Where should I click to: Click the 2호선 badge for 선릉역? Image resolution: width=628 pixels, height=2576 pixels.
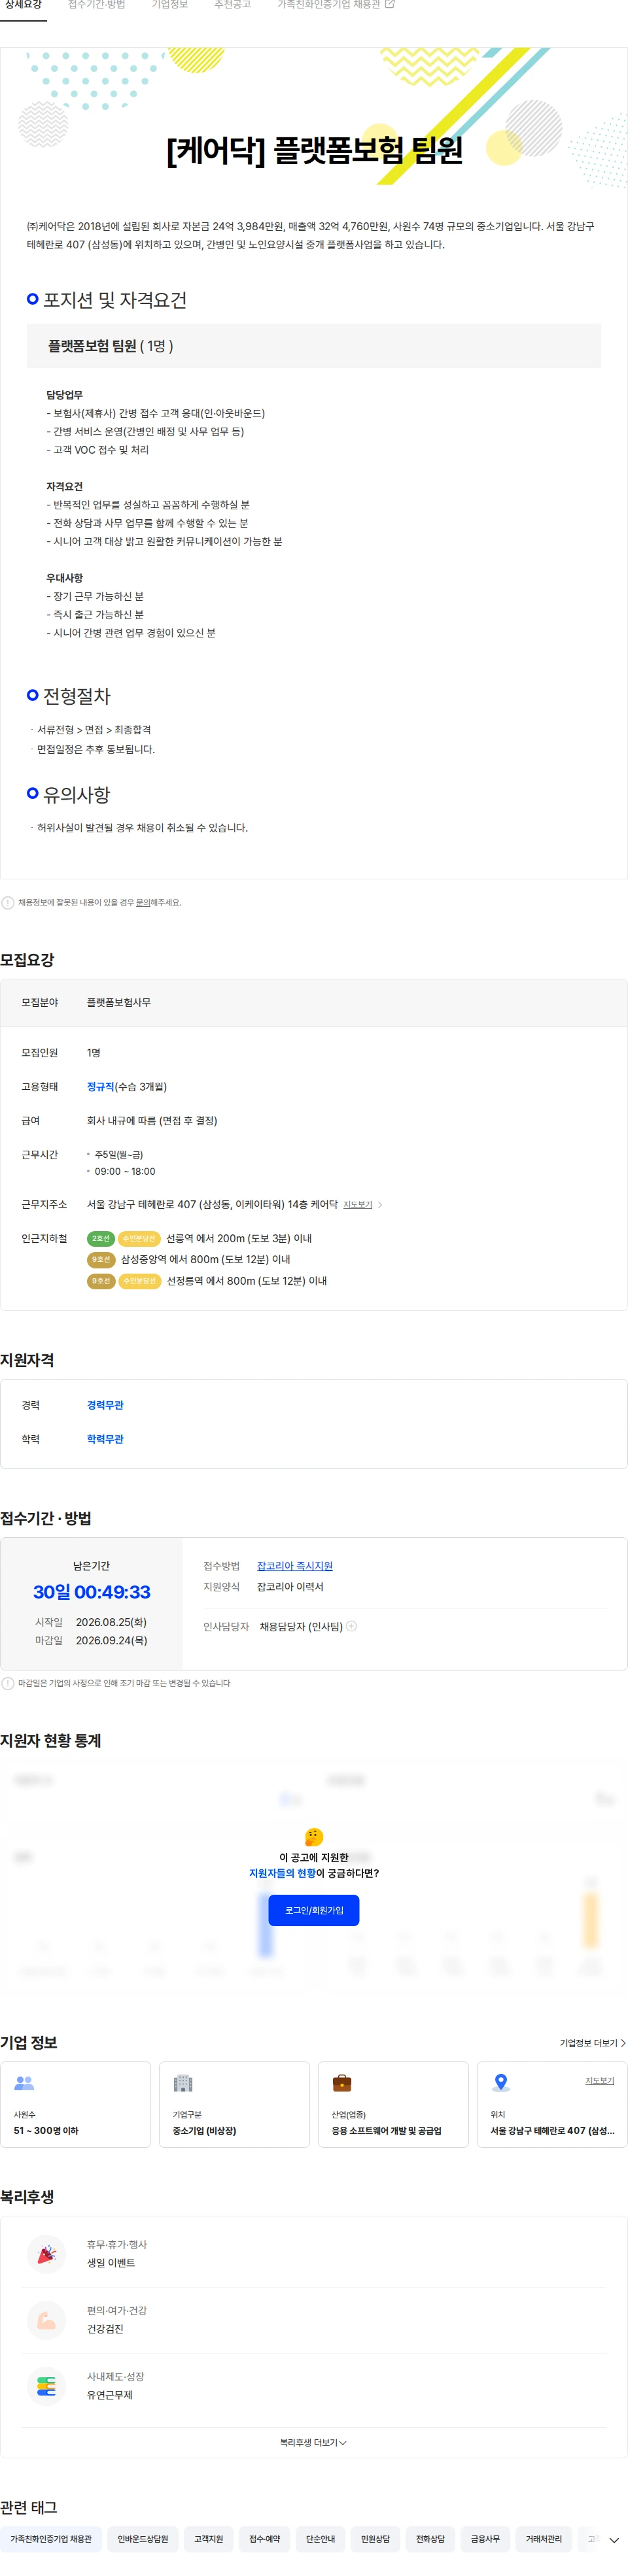[101, 1238]
